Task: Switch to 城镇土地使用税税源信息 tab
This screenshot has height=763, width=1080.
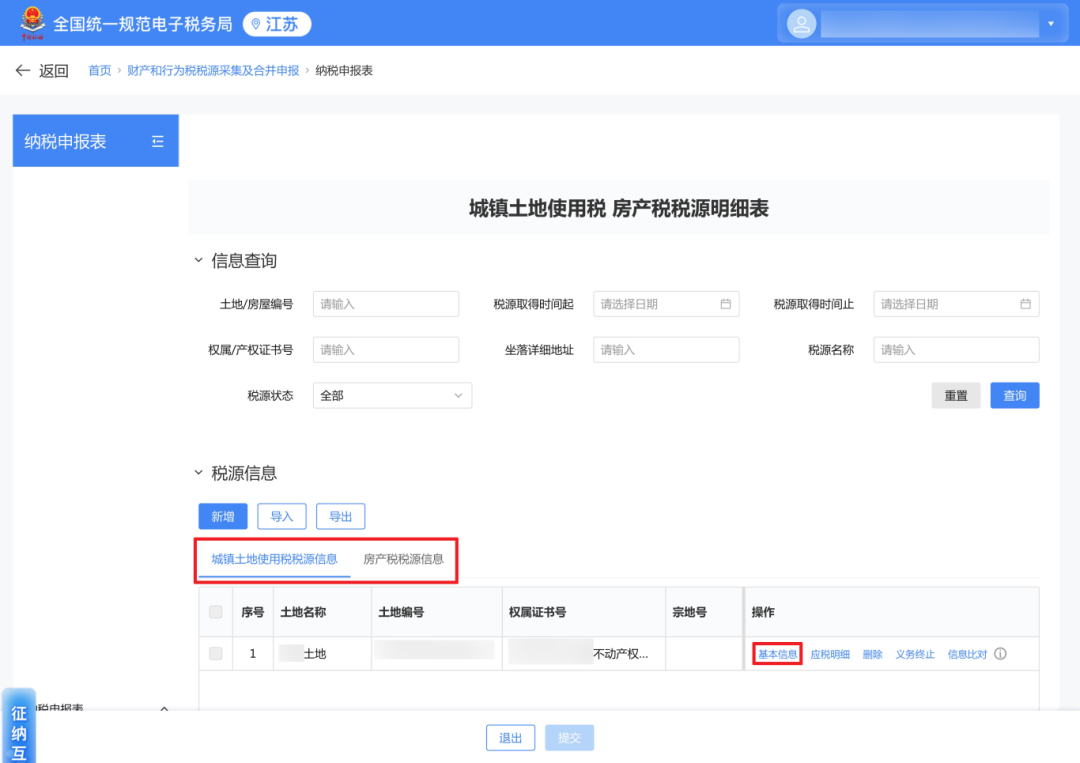Action: pyautogui.click(x=274, y=559)
